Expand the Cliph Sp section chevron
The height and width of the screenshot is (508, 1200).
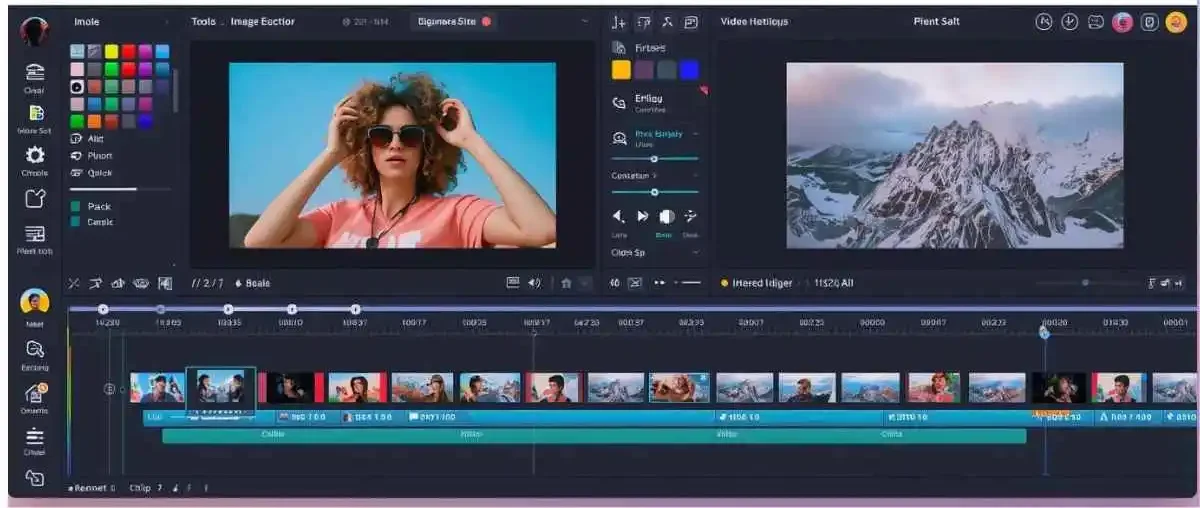coord(696,253)
